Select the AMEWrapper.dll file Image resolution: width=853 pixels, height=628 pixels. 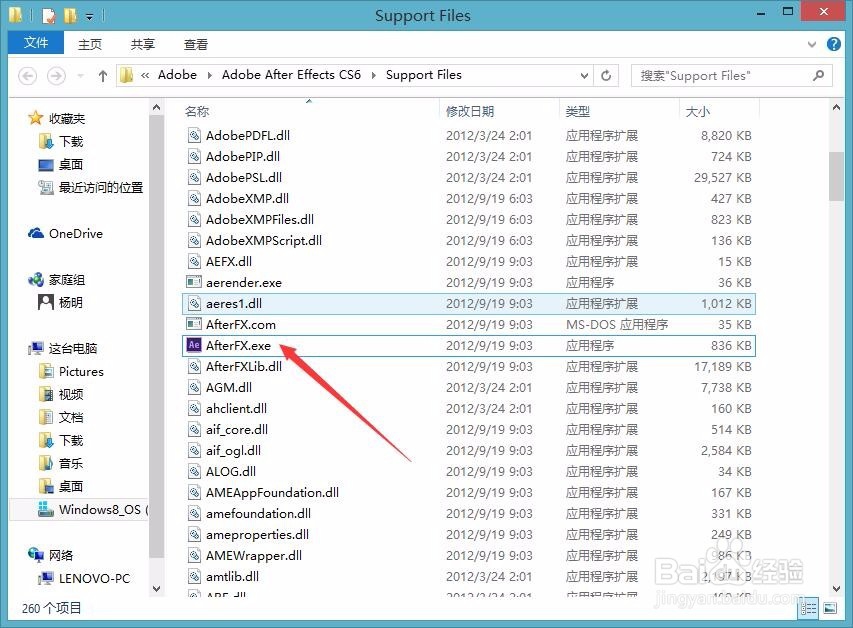(468, 556)
